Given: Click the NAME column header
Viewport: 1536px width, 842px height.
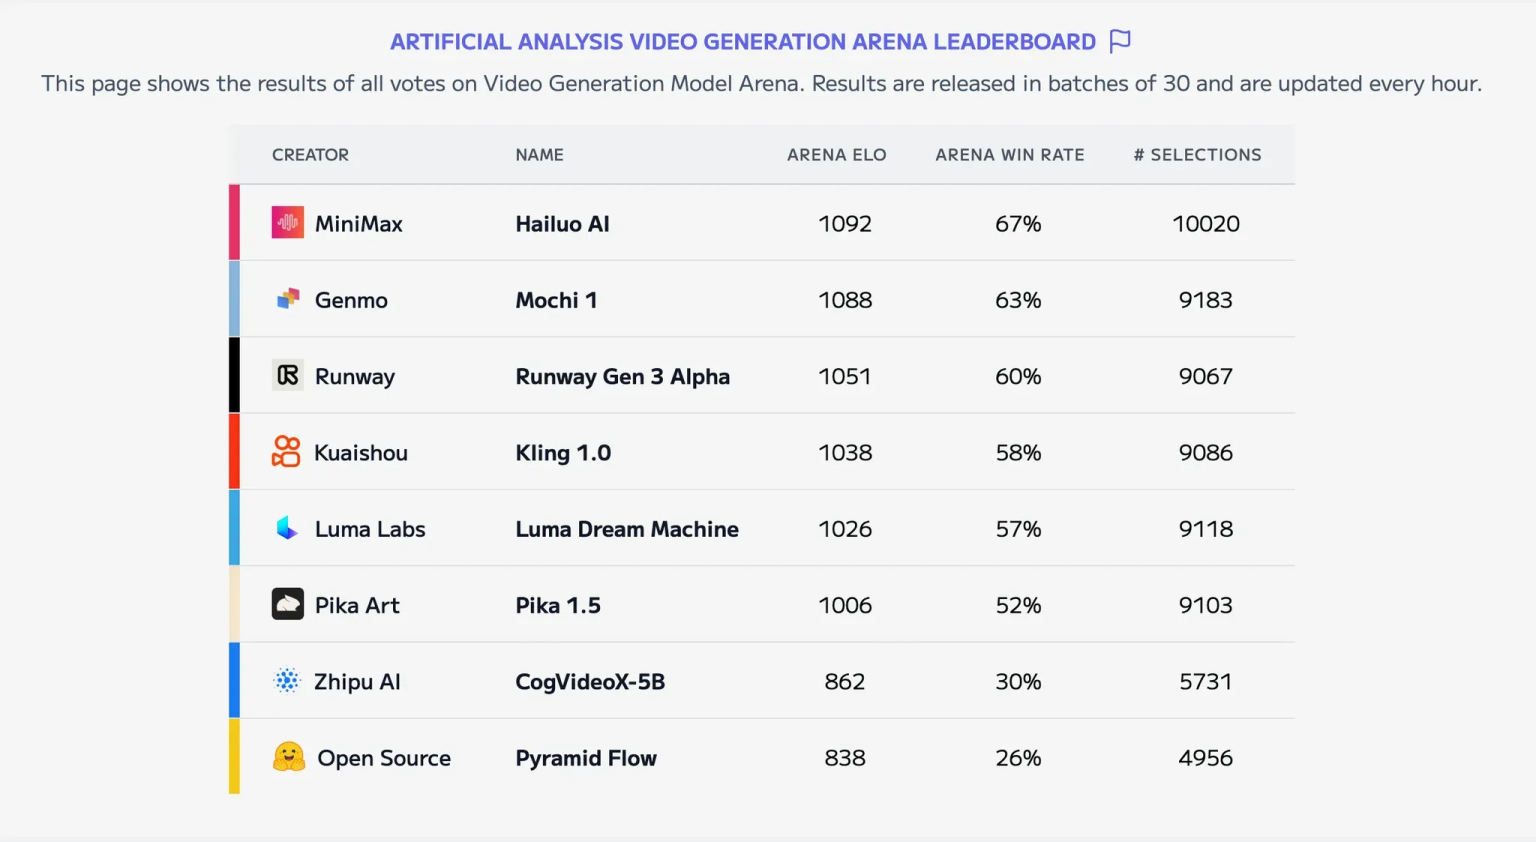Looking at the screenshot, I should pos(539,155).
